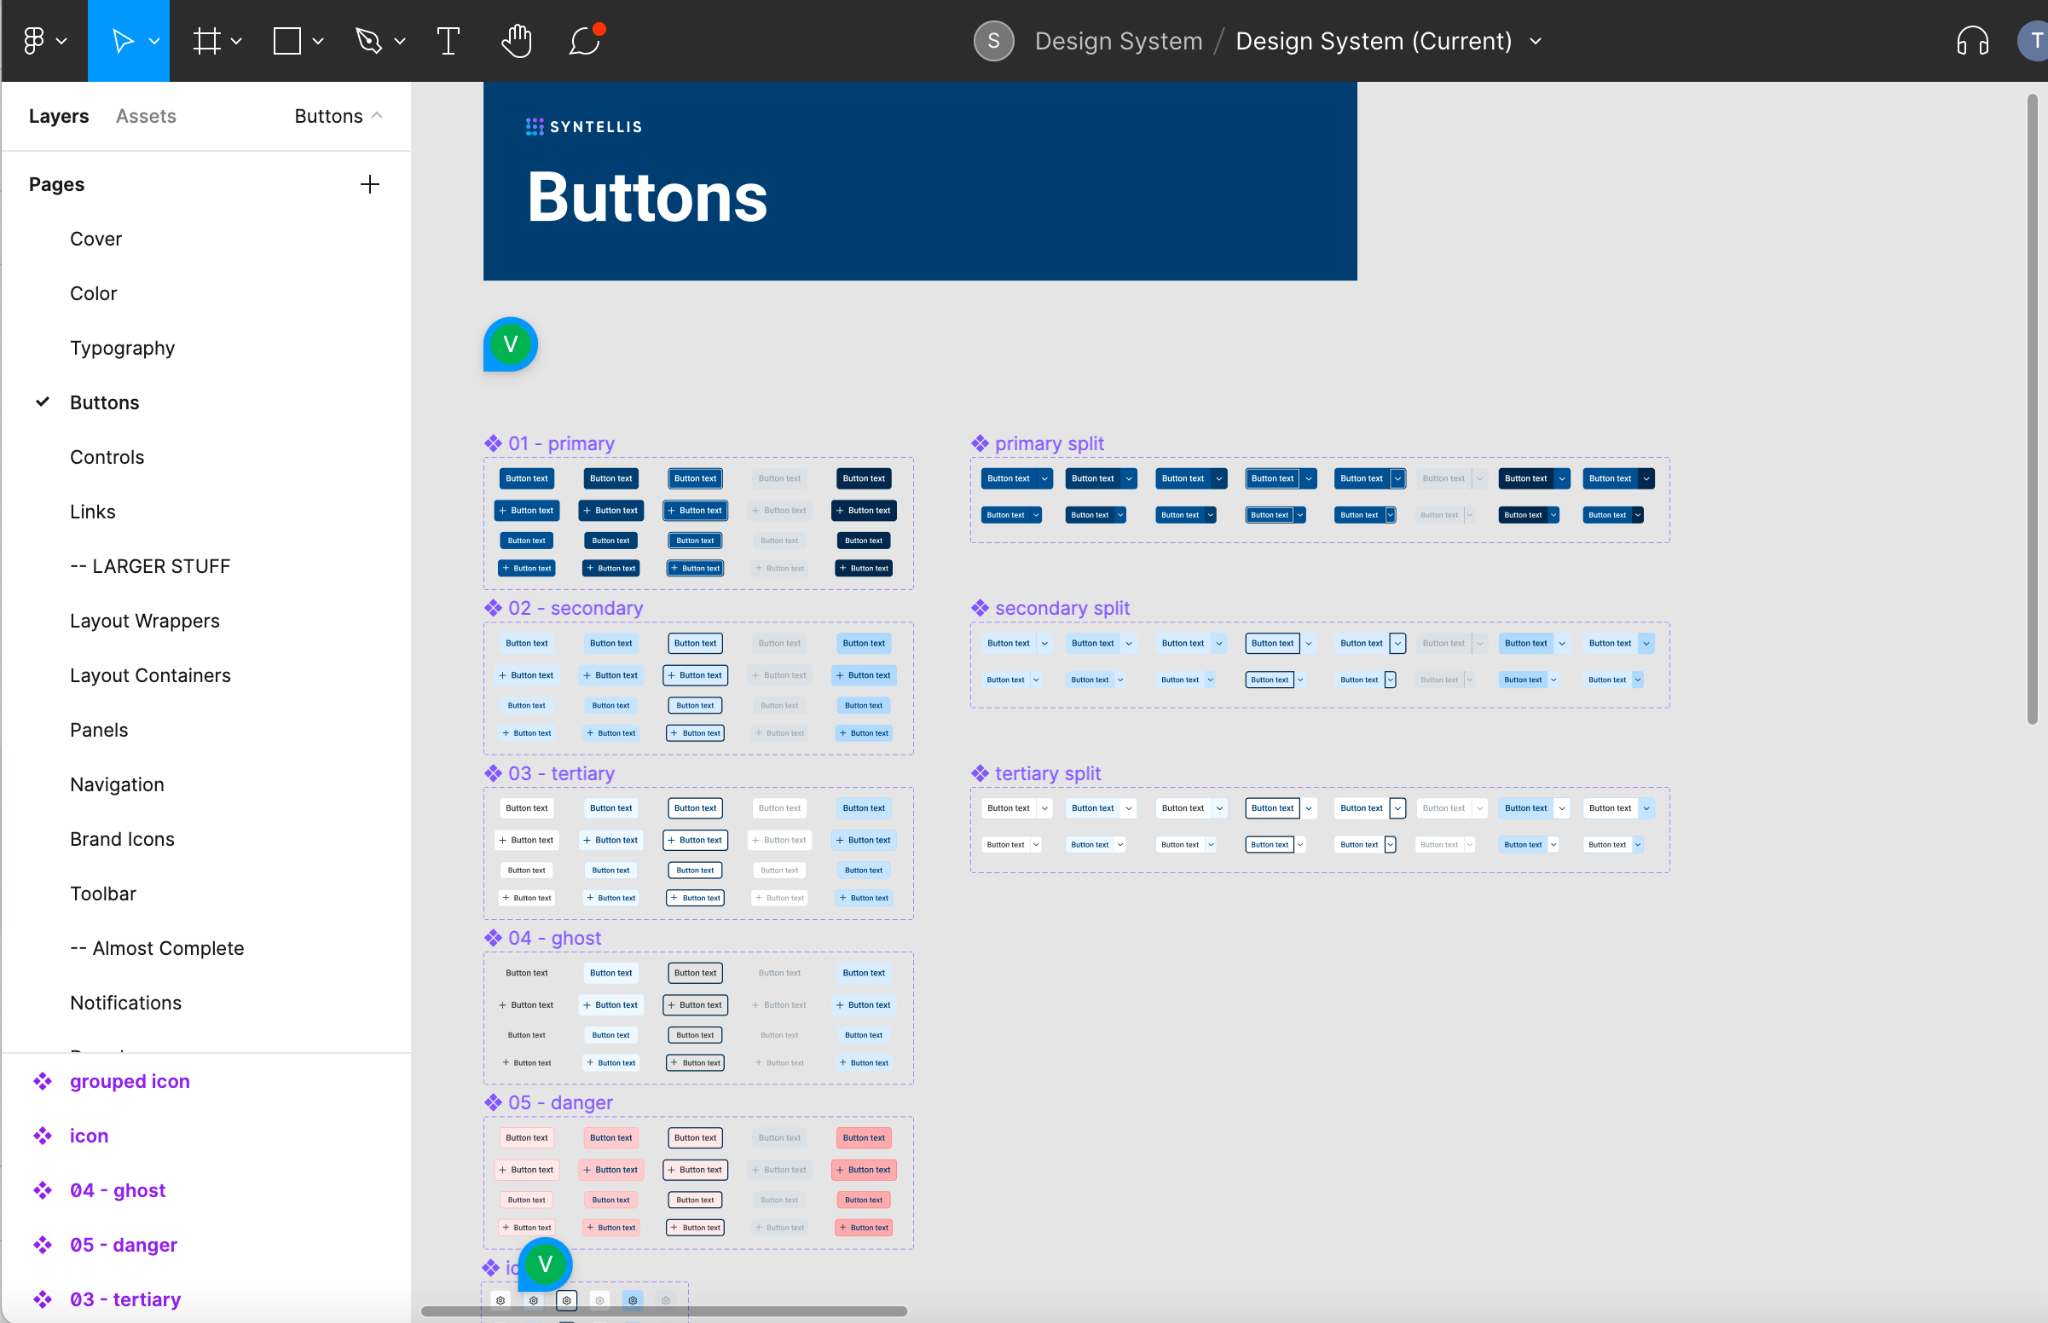Open the Typography page
This screenshot has height=1323, width=2048.
122,348
